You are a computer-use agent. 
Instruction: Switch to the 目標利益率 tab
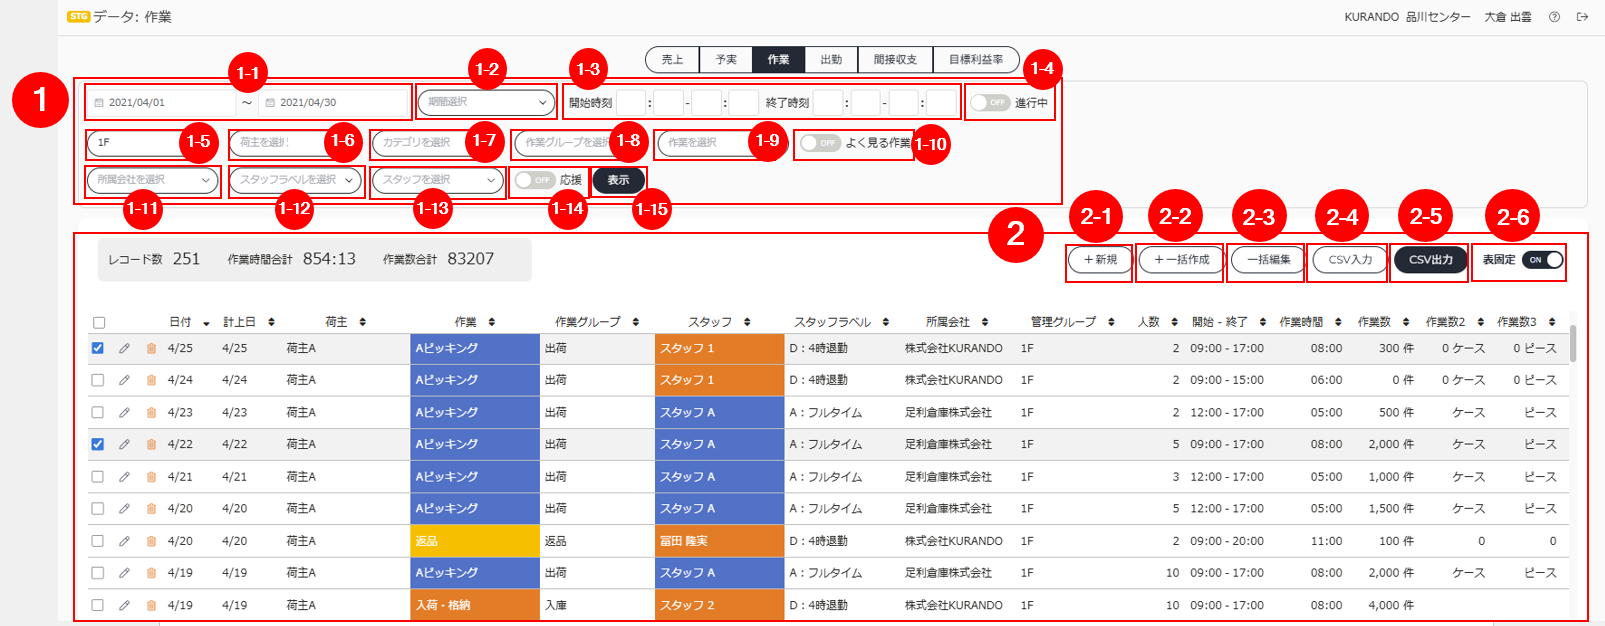[976, 60]
